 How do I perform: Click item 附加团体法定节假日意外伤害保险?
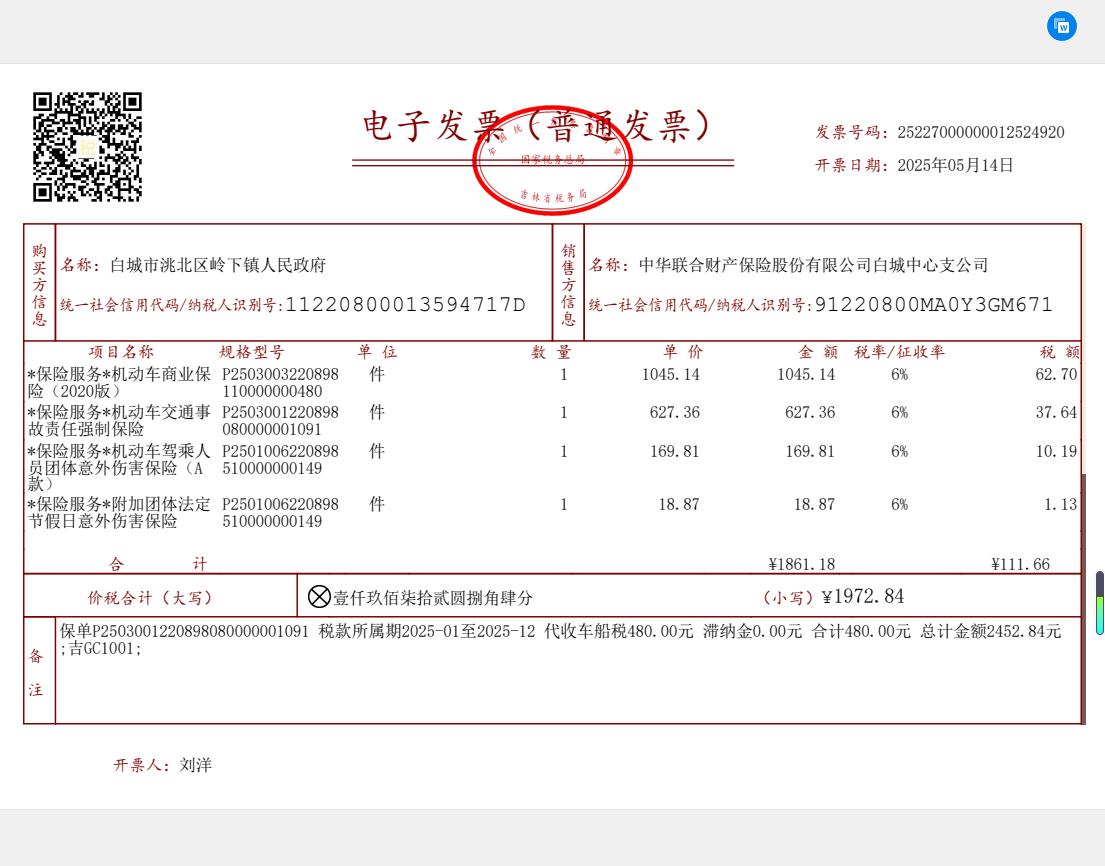coord(119,512)
